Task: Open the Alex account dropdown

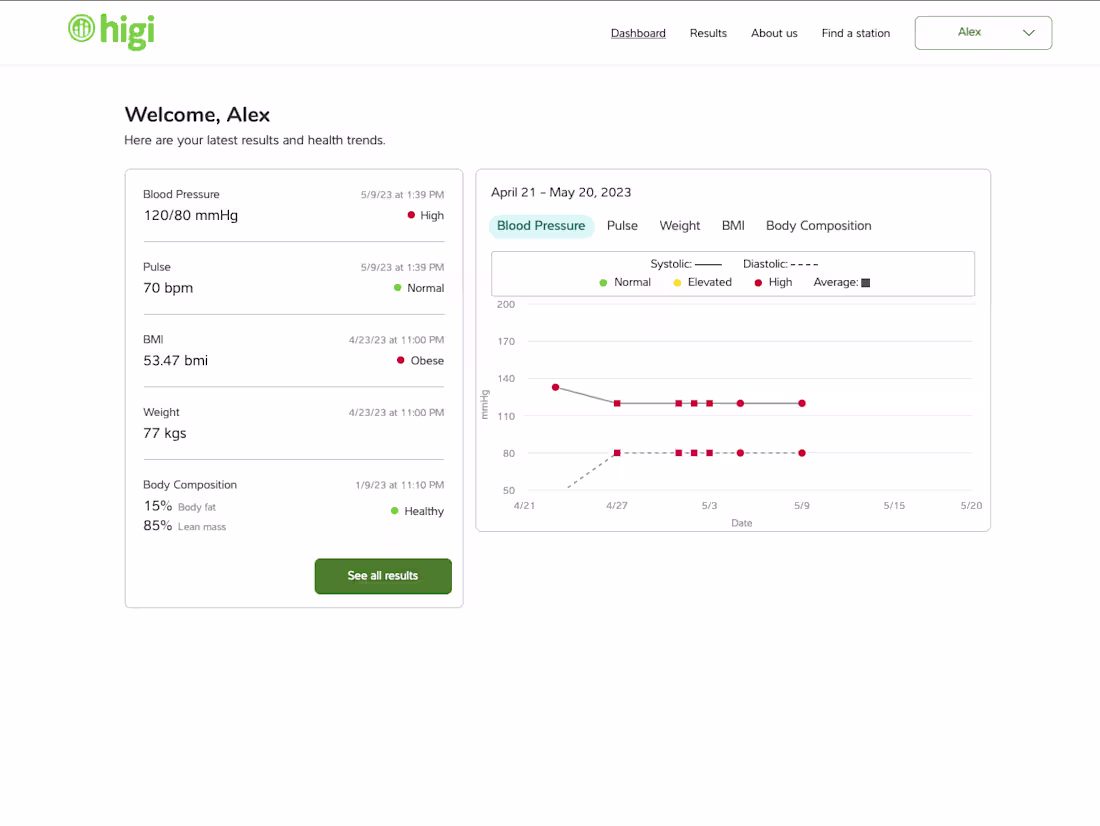Action: pos(983,33)
